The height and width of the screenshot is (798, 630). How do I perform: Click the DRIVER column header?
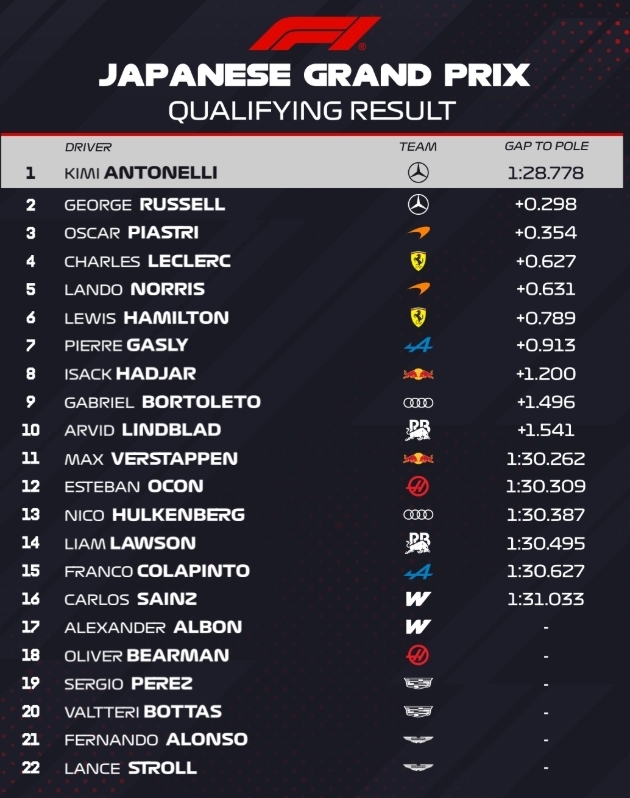click(x=88, y=147)
